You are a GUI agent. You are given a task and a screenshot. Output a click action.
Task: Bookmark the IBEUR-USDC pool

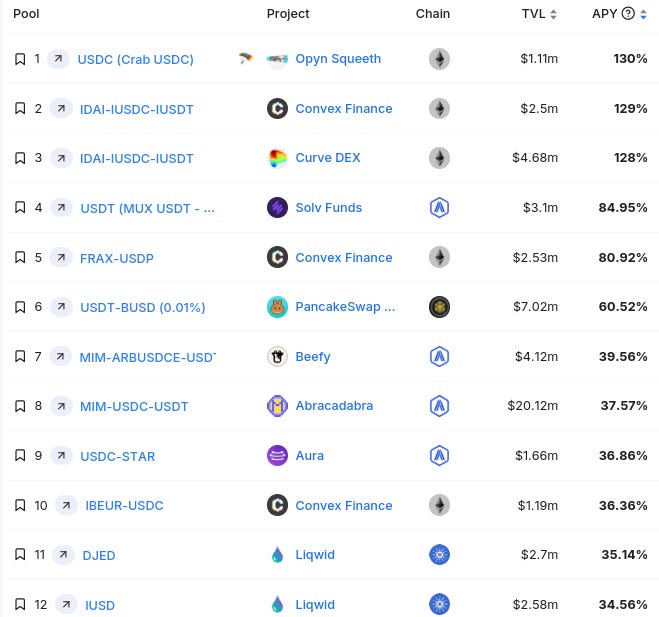pyautogui.click(x=20, y=505)
